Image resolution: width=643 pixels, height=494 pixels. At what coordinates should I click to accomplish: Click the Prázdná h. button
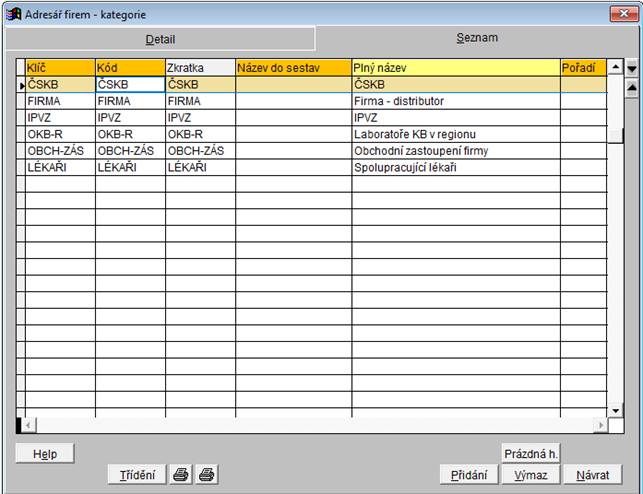530,453
